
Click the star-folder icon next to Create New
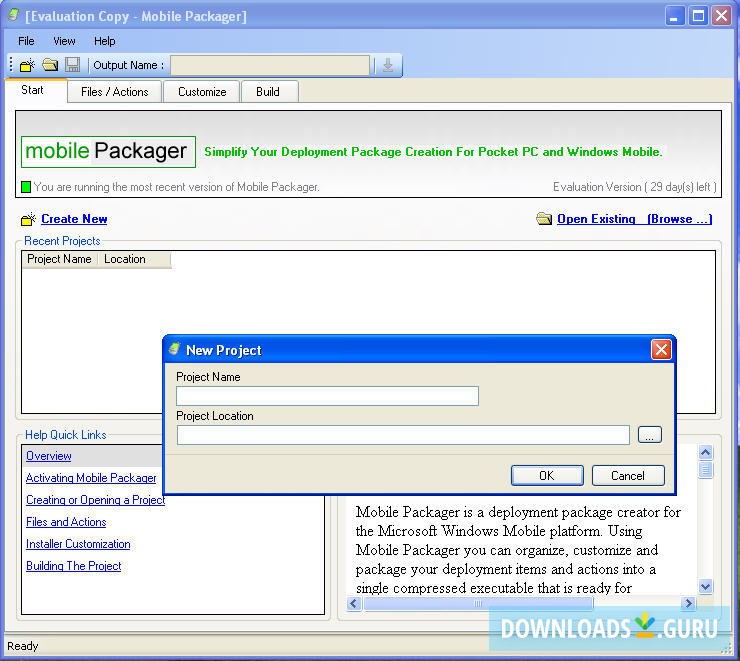pos(28,219)
